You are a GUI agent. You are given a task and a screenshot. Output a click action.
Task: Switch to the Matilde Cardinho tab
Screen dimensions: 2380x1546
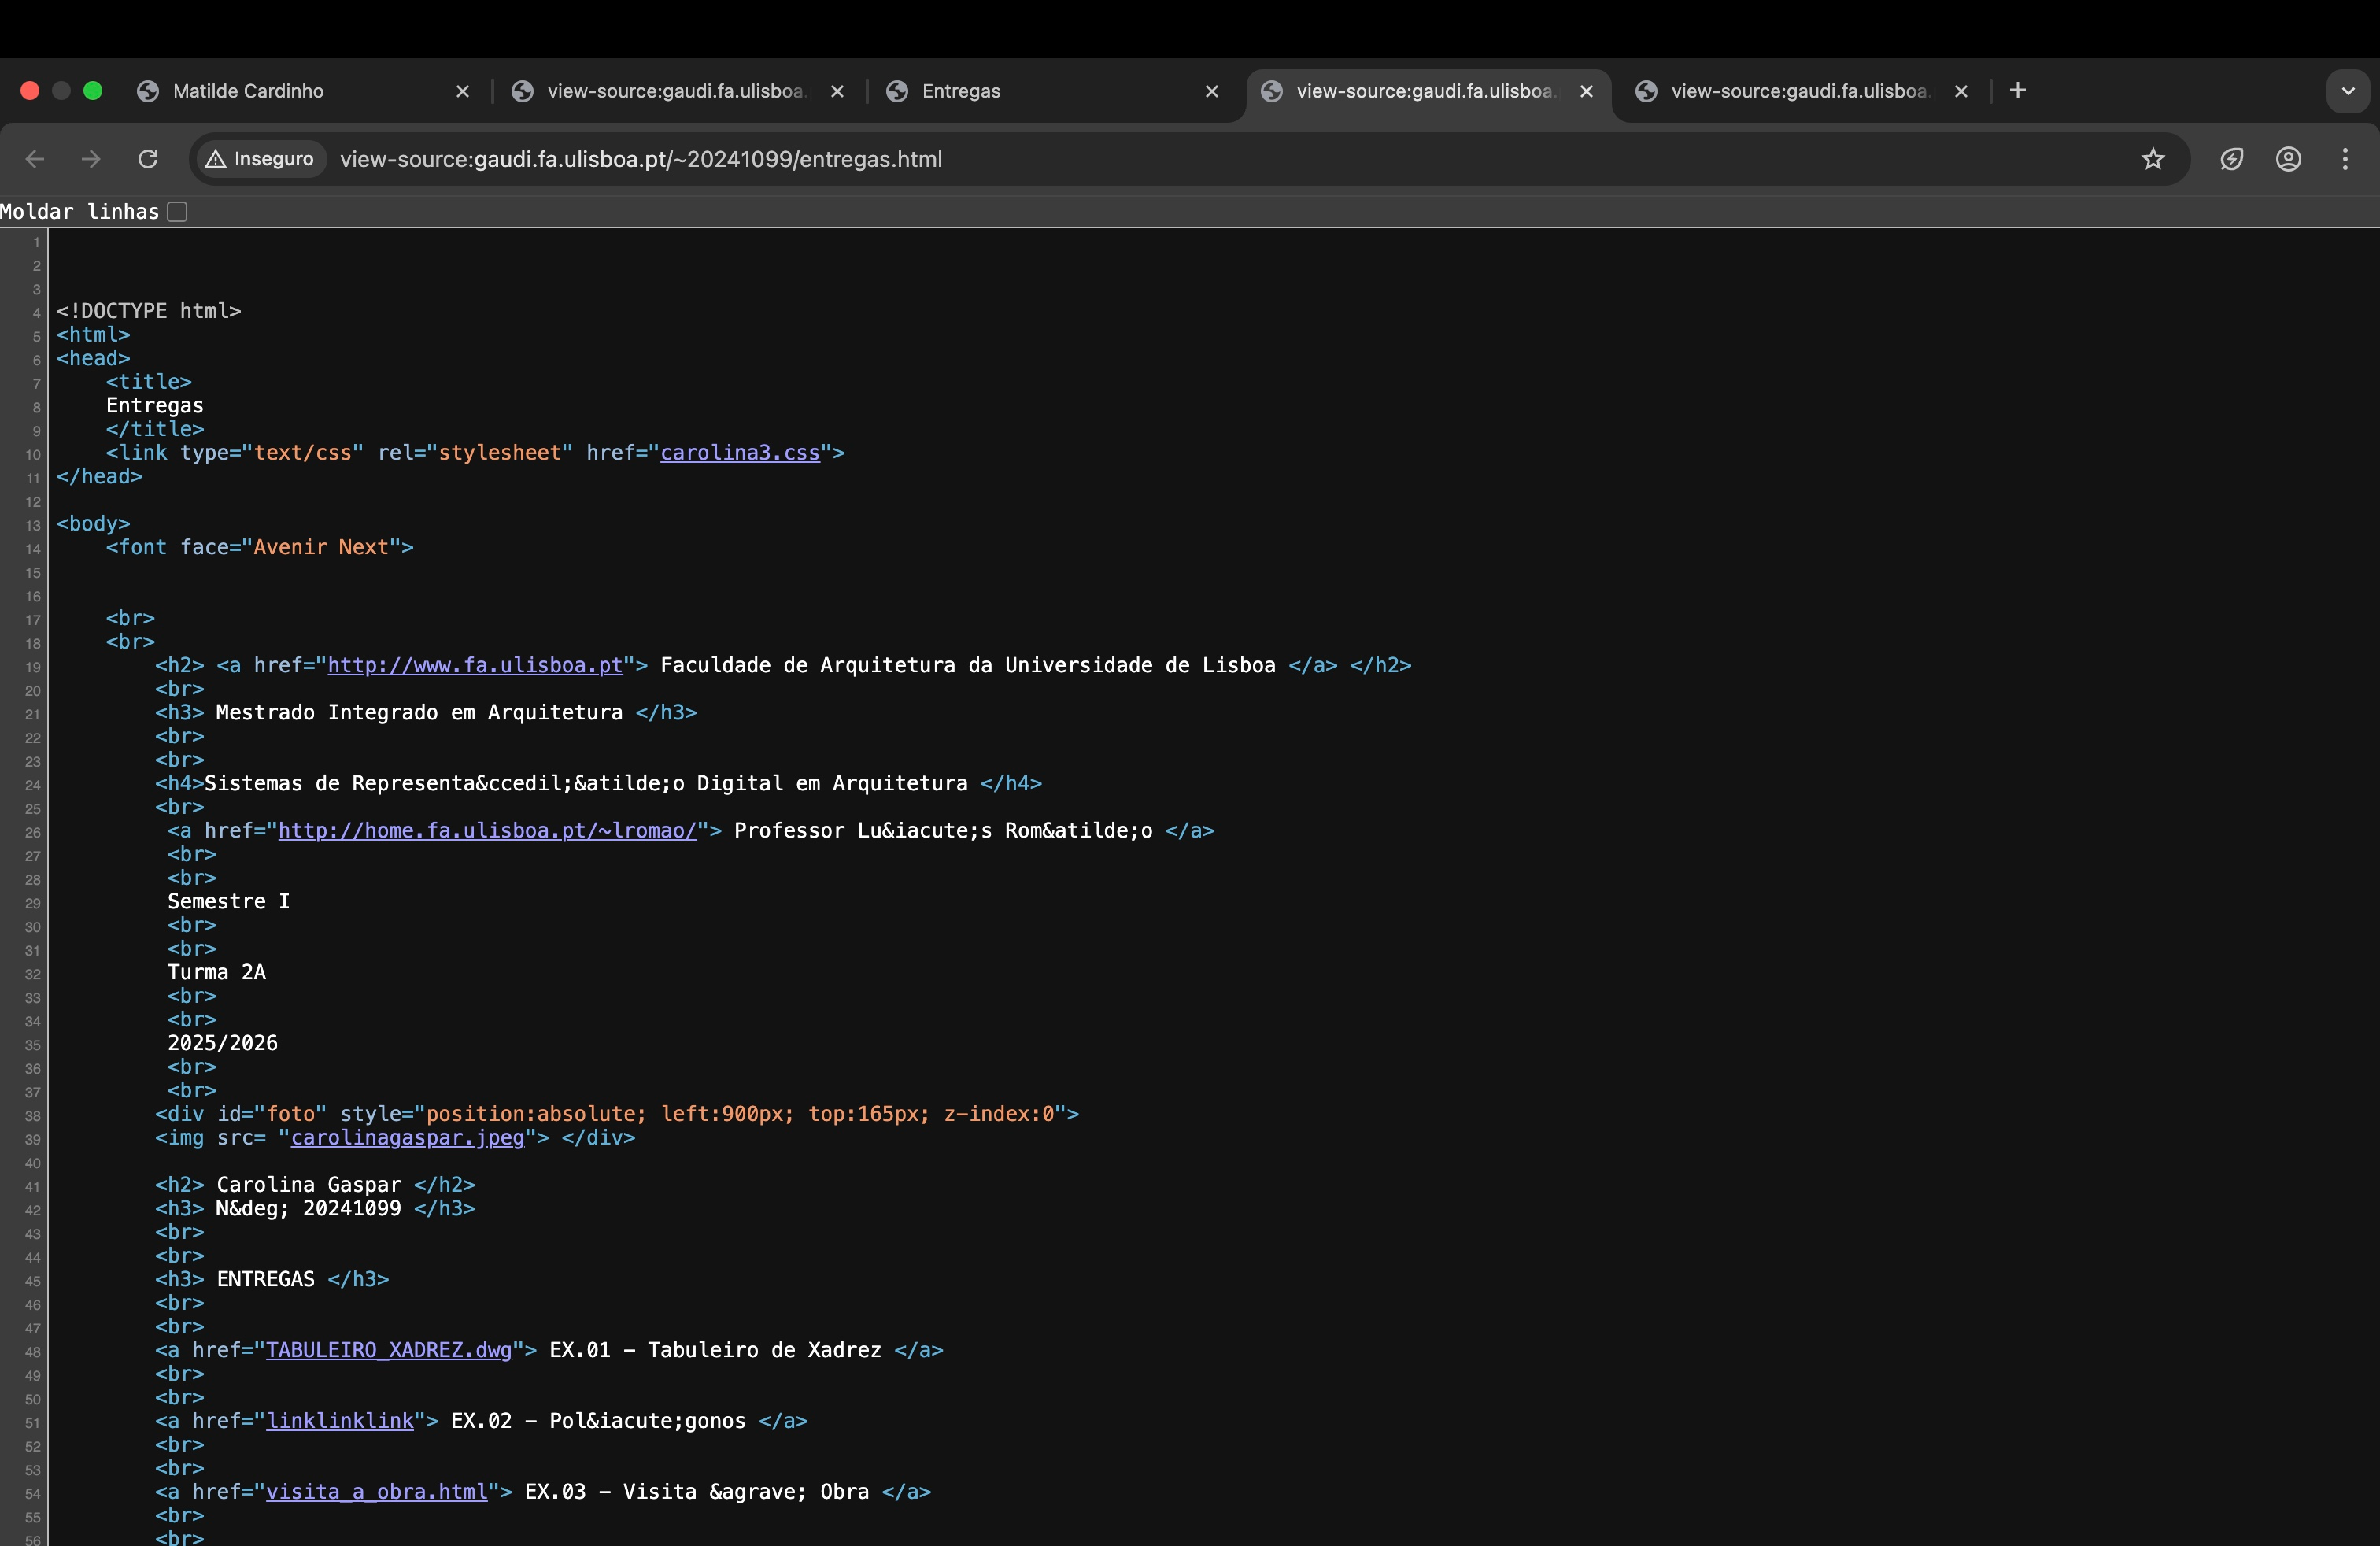pos(248,91)
